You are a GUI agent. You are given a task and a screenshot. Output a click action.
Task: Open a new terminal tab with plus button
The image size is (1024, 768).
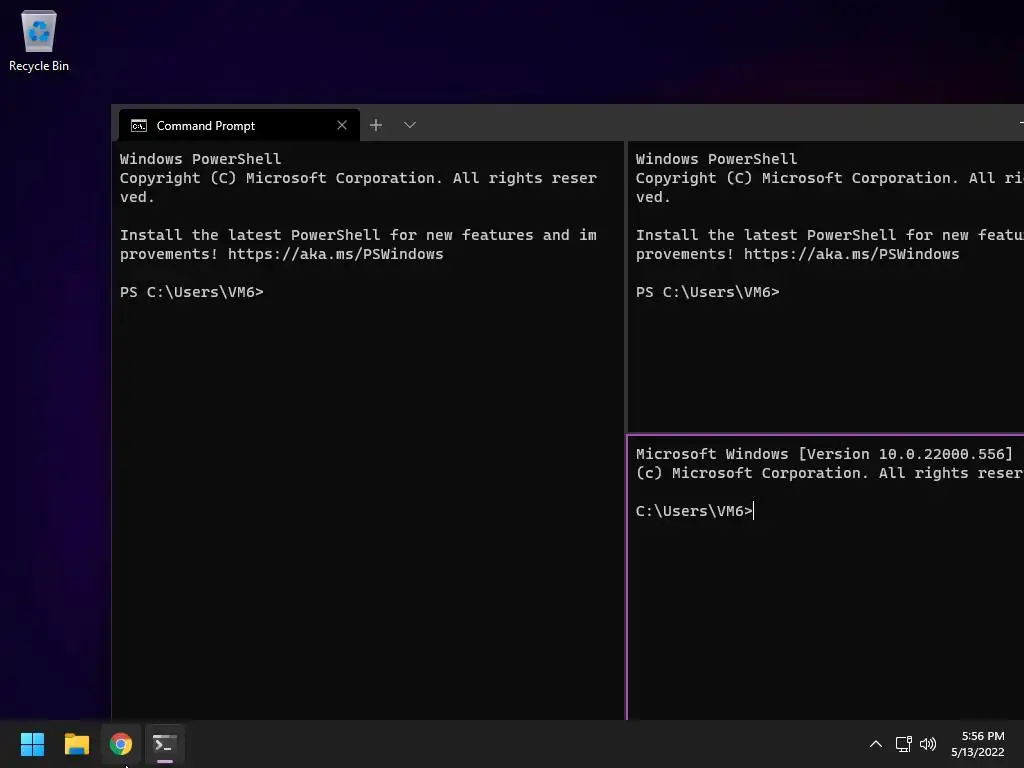coord(376,125)
